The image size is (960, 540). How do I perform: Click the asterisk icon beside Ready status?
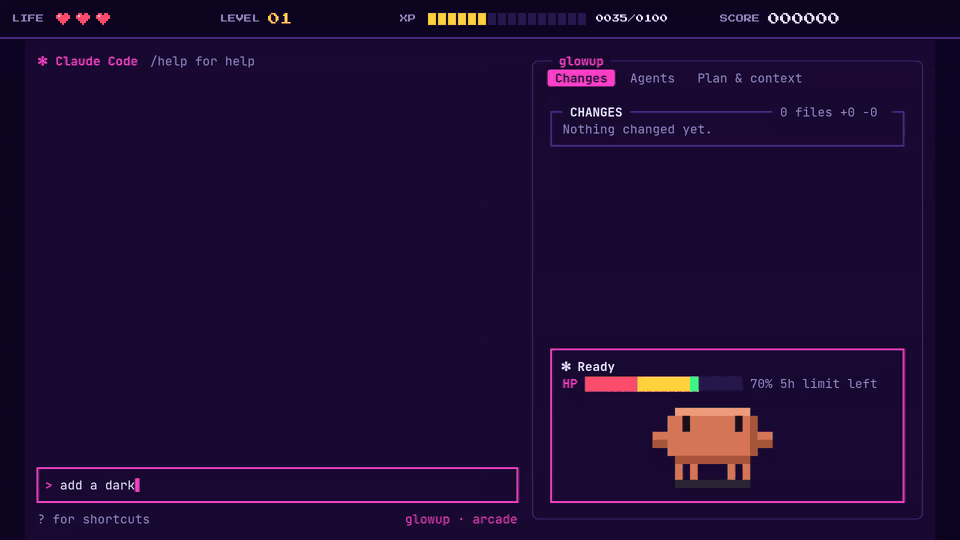pos(566,366)
